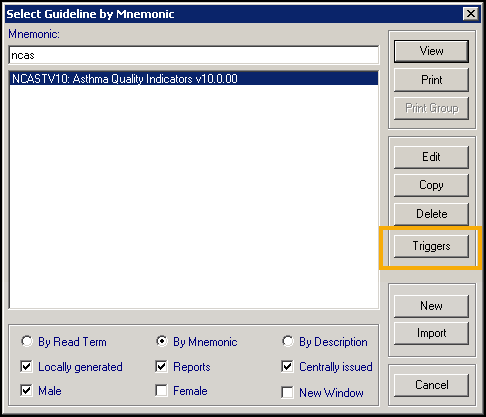This screenshot has height=417, width=486.
Task: Click the View button
Action: pos(431,51)
